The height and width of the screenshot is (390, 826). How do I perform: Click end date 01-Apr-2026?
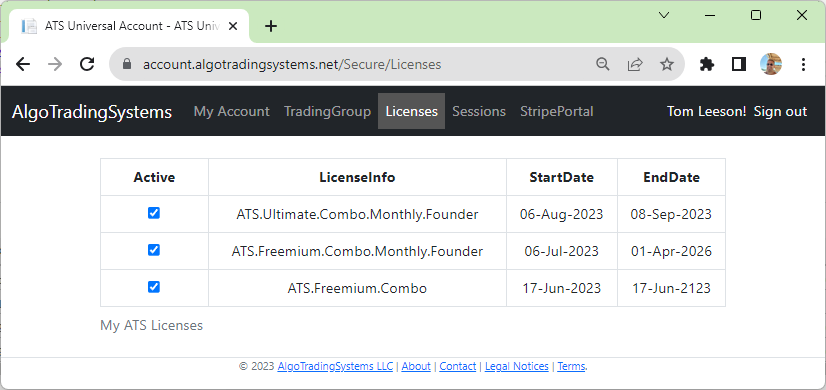click(671, 251)
